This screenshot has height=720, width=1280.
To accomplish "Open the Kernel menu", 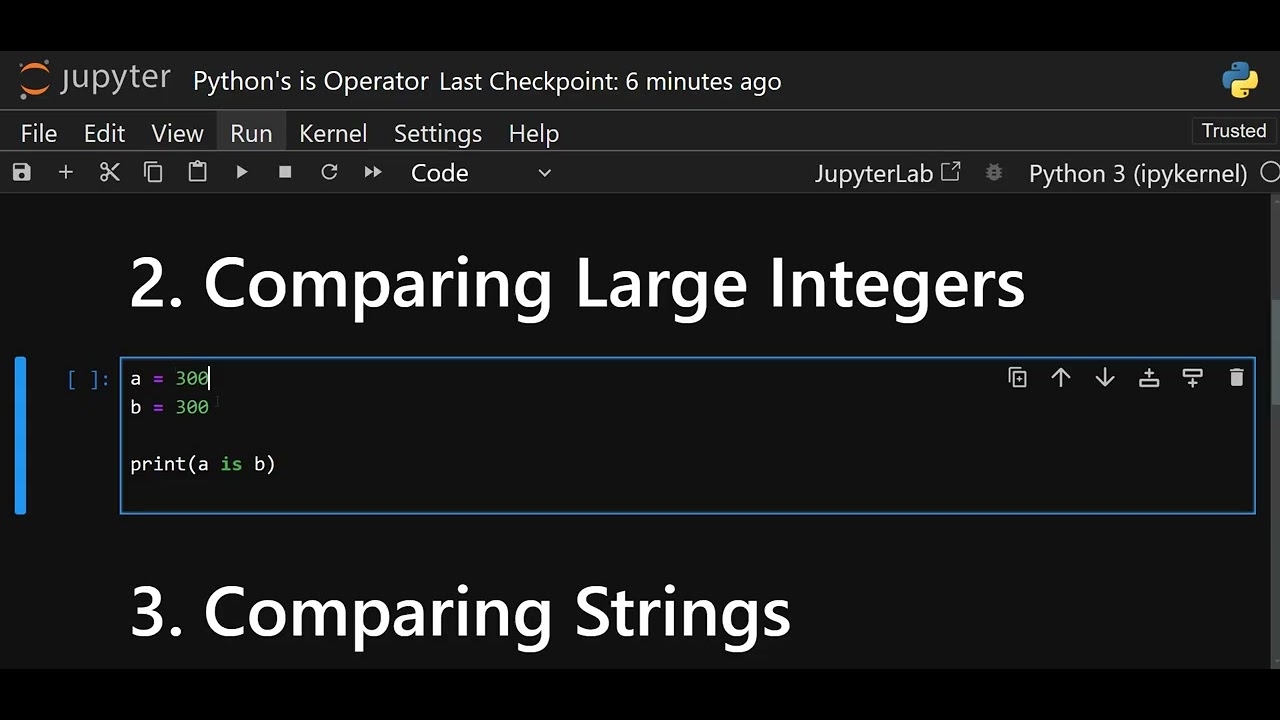I will pos(333,133).
